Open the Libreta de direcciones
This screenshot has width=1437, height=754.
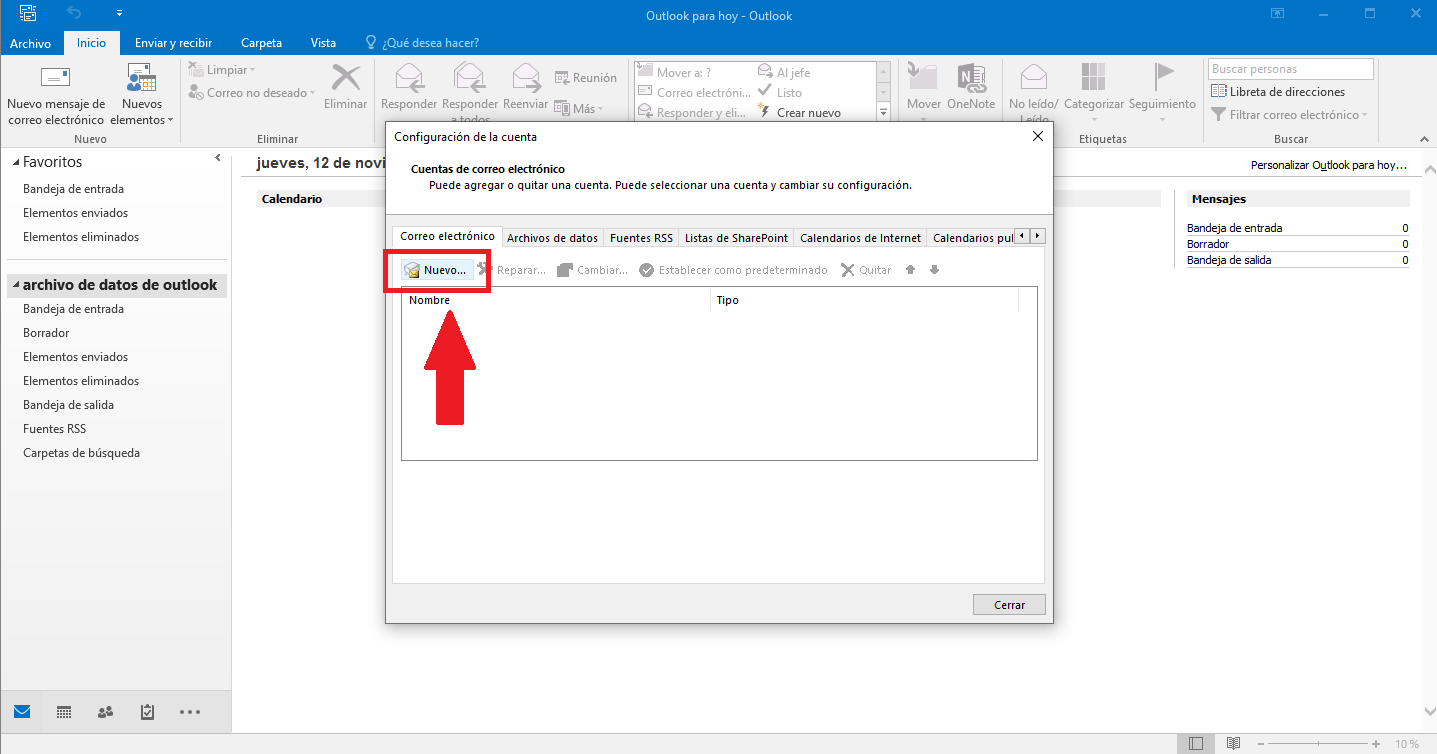click(x=1278, y=92)
